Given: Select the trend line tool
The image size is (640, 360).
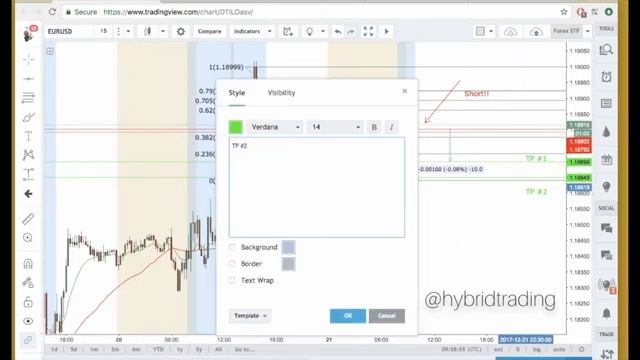Looking at the screenshot, I should (x=28, y=78).
